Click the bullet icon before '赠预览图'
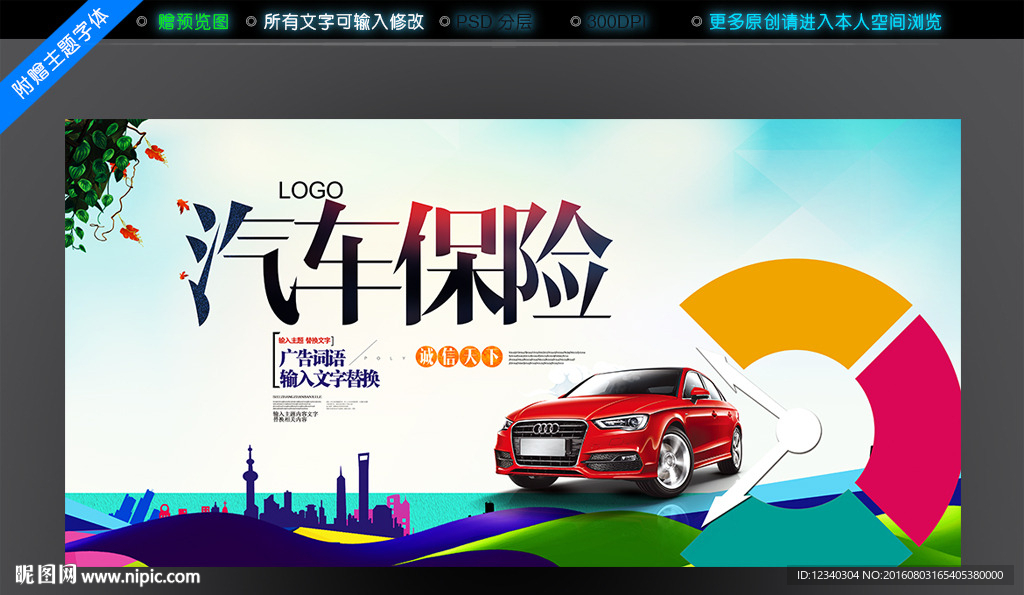 pos(142,22)
